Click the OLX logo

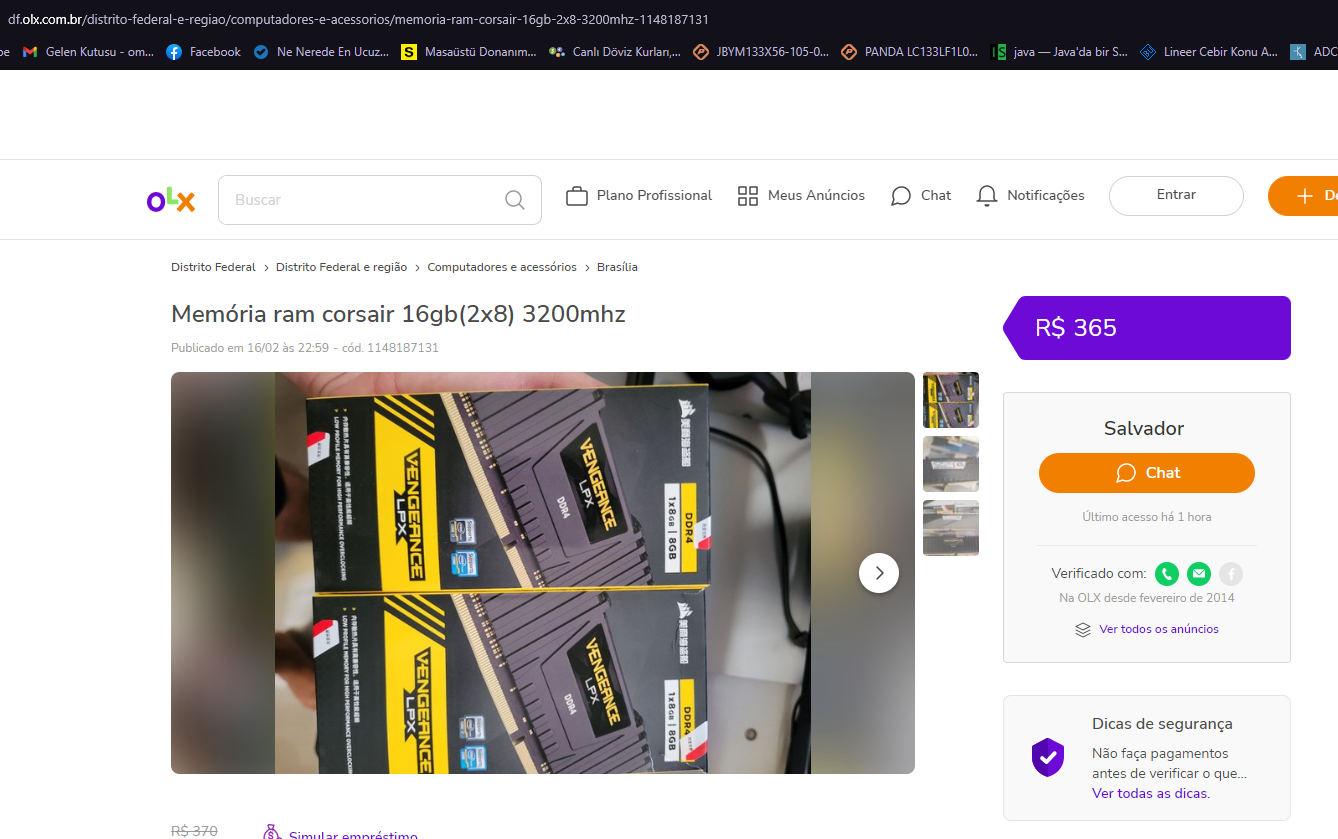171,200
